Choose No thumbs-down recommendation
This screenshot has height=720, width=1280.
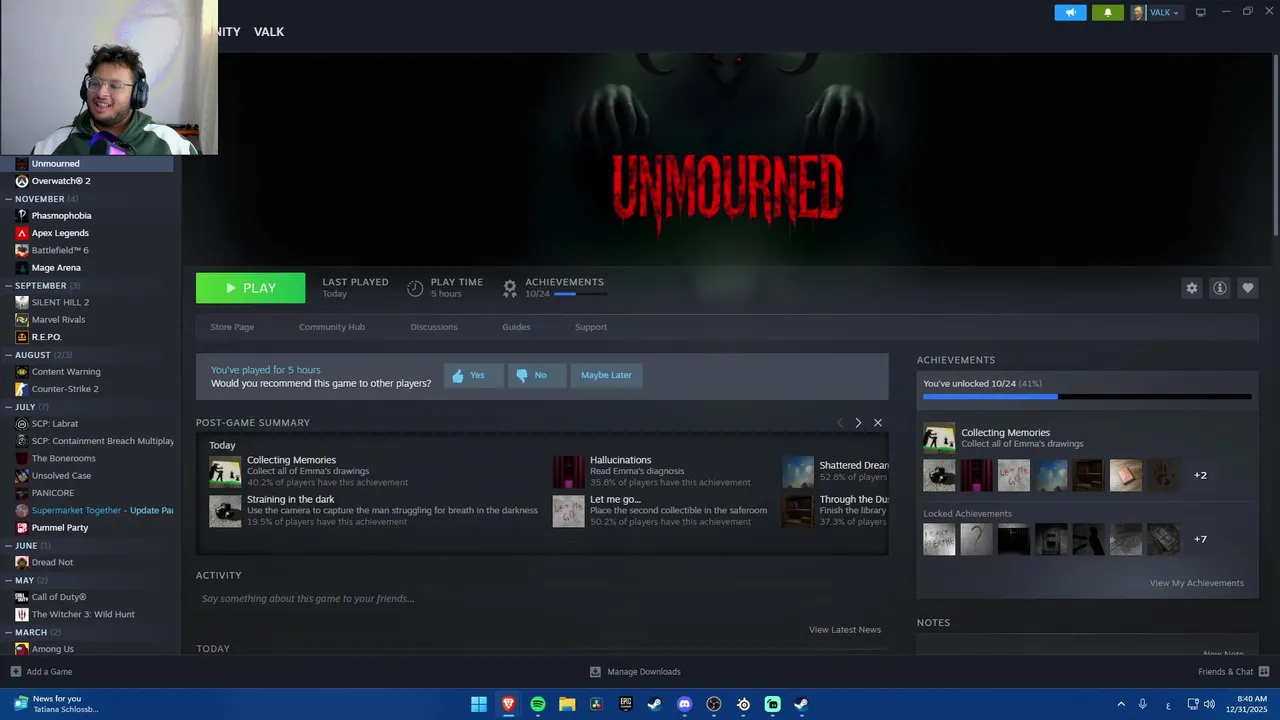[x=536, y=375]
